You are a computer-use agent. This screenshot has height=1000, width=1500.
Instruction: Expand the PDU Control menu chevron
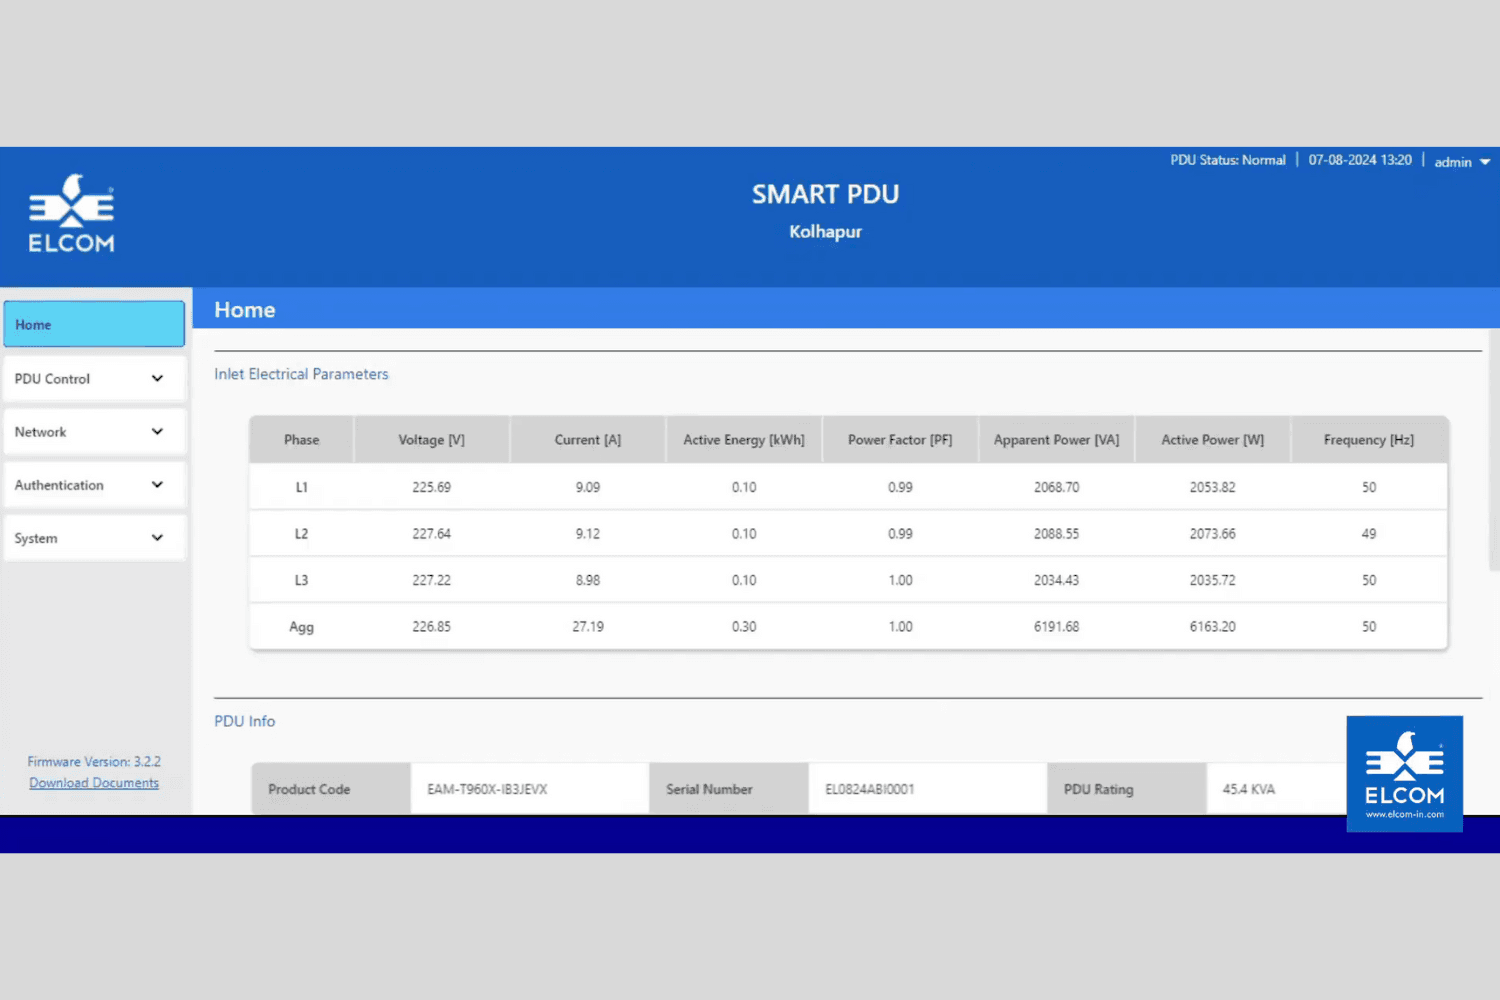(x=157, y=379)
